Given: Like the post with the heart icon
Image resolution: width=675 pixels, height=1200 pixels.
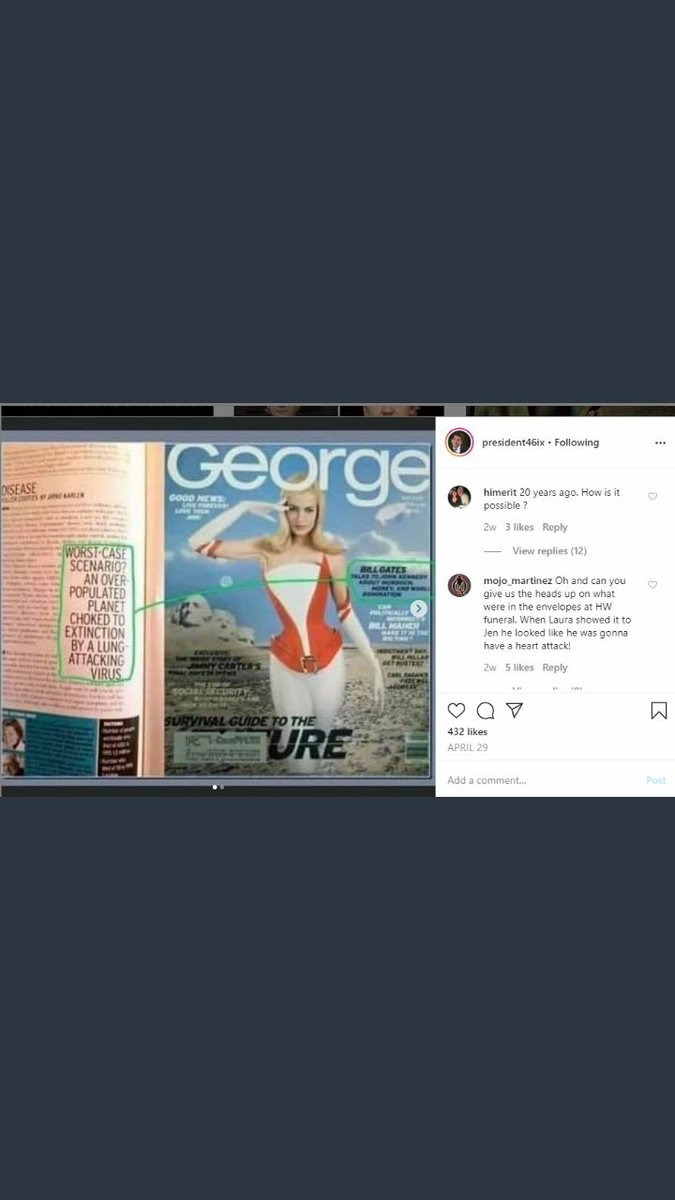Looking at the screenshot, I should tap(456, 710).
